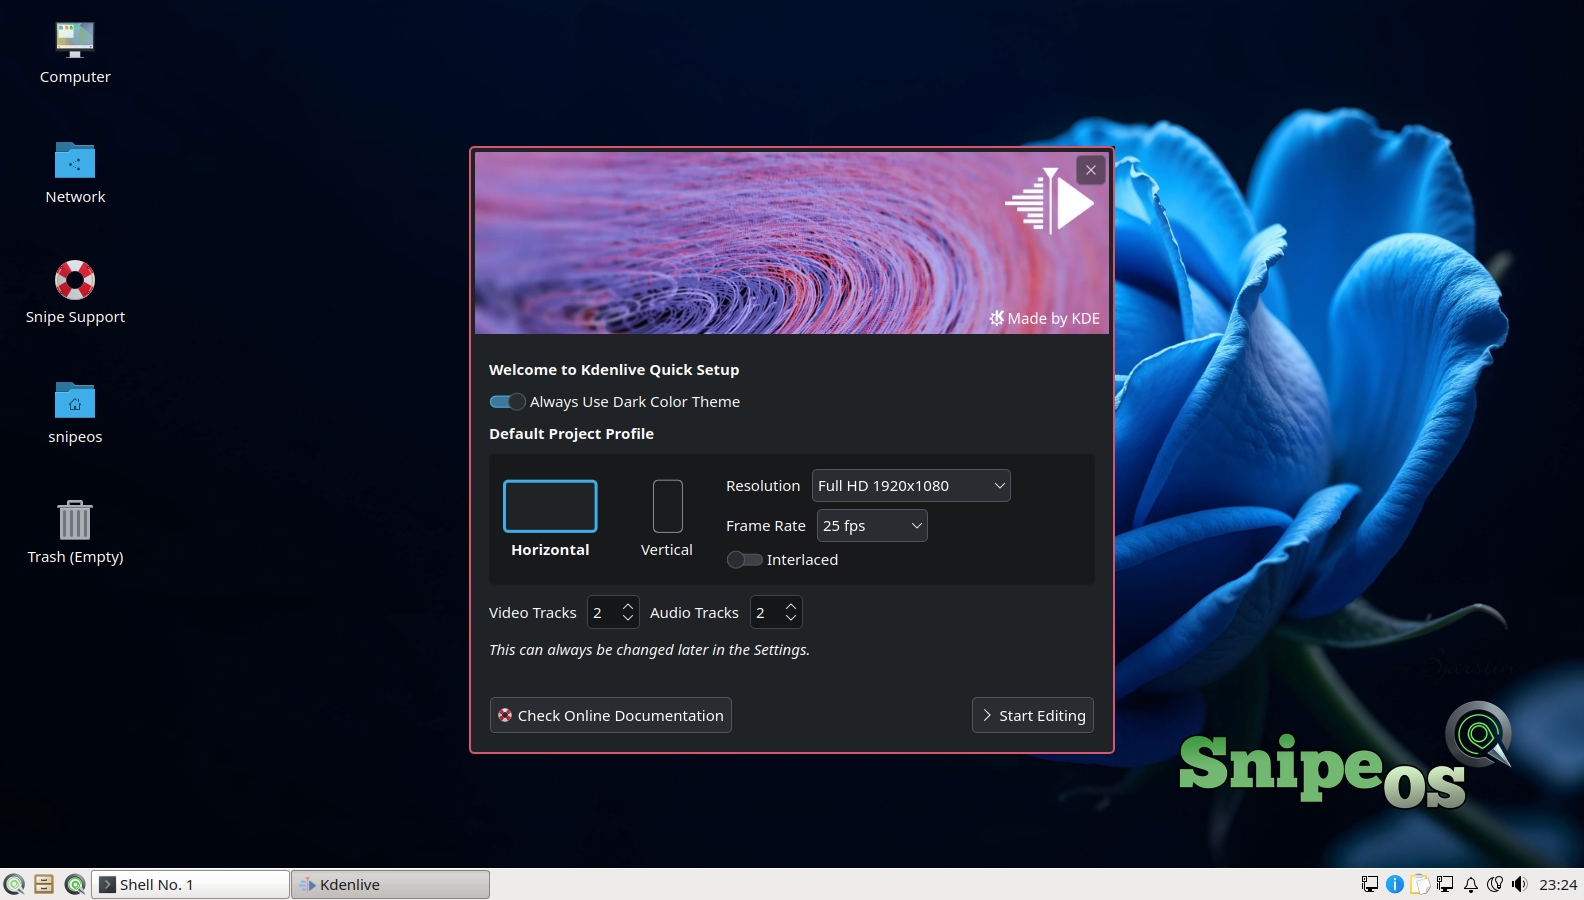Click the note "This can always be changed later in the Settings."
The image size is (1584, 900).
649,650
